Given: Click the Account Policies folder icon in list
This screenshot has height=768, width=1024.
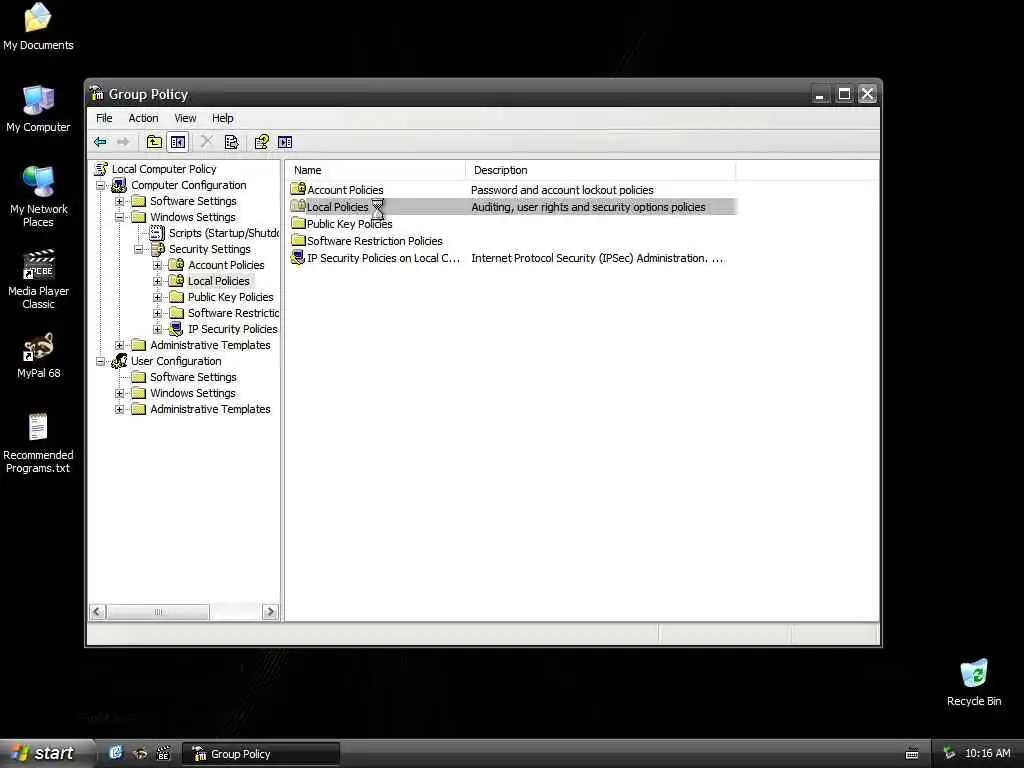Looking at the screenshot, I should 298,189.
